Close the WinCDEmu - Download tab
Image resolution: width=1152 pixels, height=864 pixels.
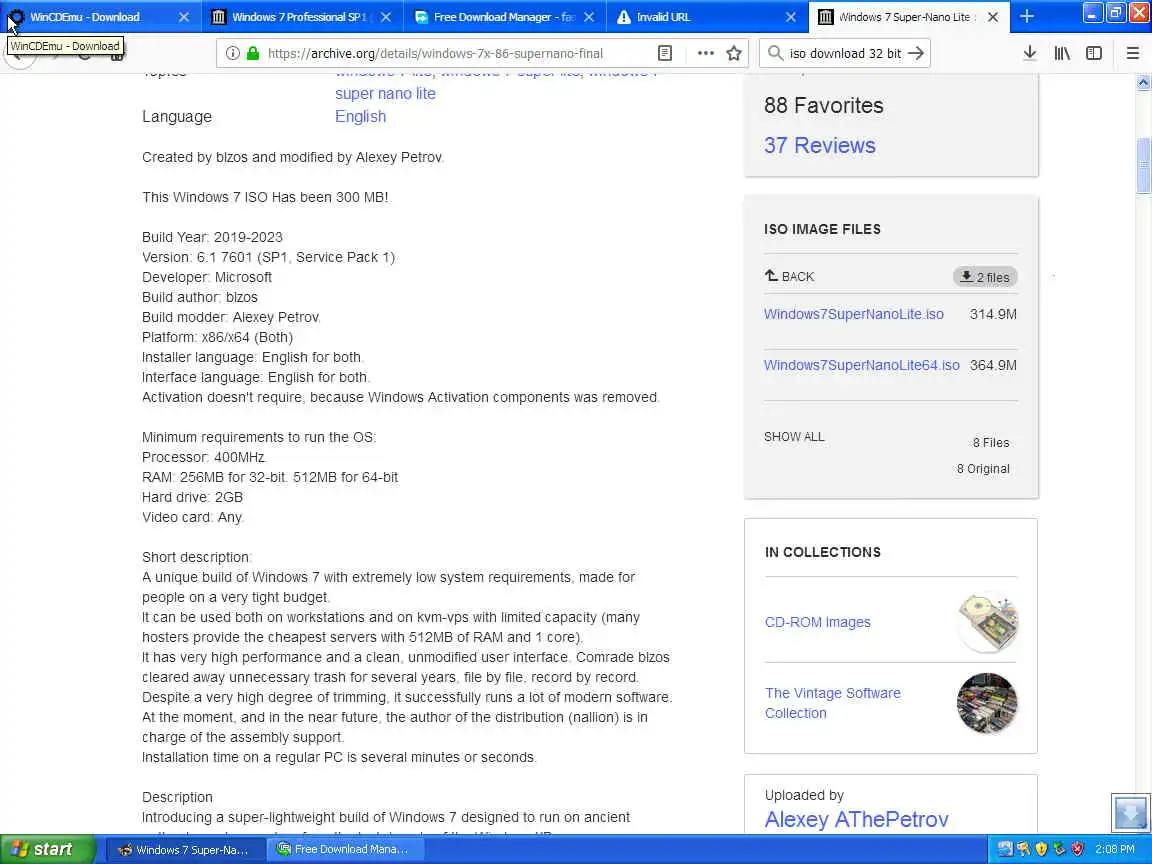[x=184, y=16]
